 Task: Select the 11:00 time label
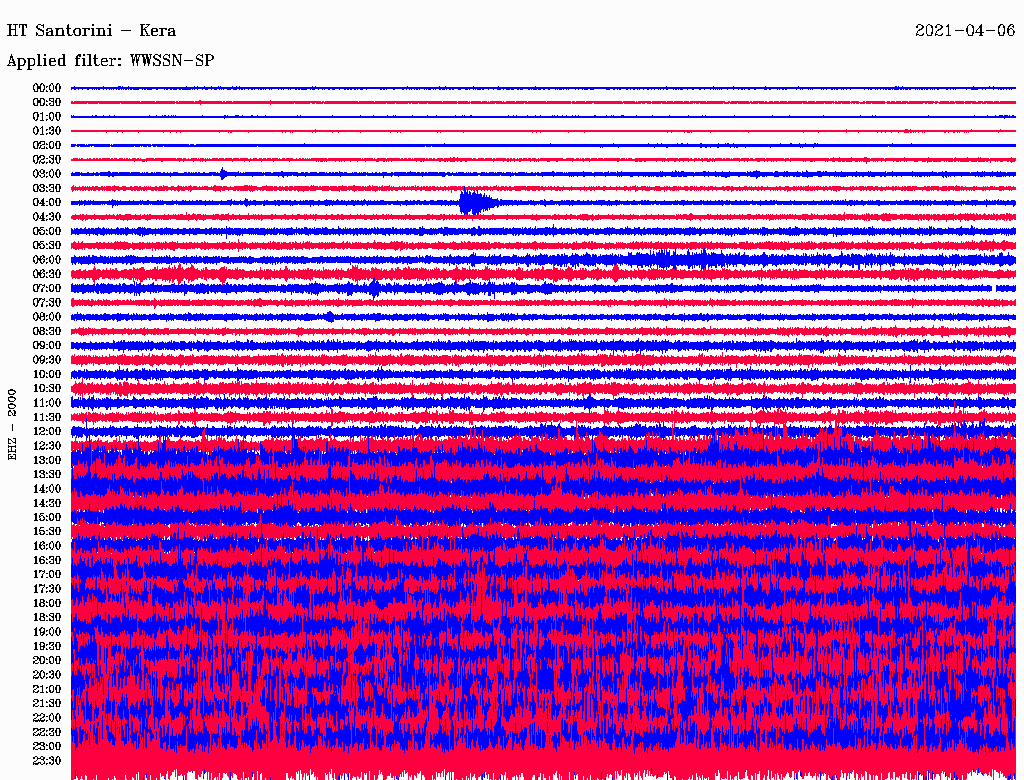pyautogui.click(x=47, y=403)
